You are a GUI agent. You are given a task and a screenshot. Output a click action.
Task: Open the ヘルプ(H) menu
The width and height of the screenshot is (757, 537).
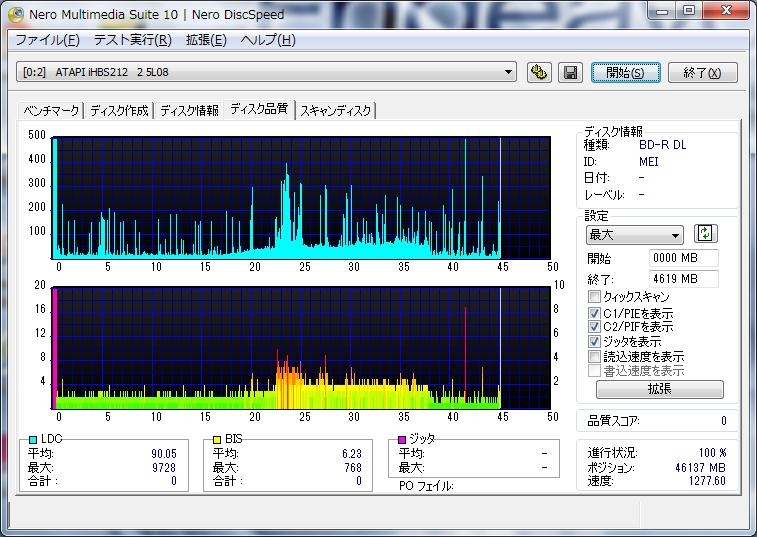tap(268, 40)
